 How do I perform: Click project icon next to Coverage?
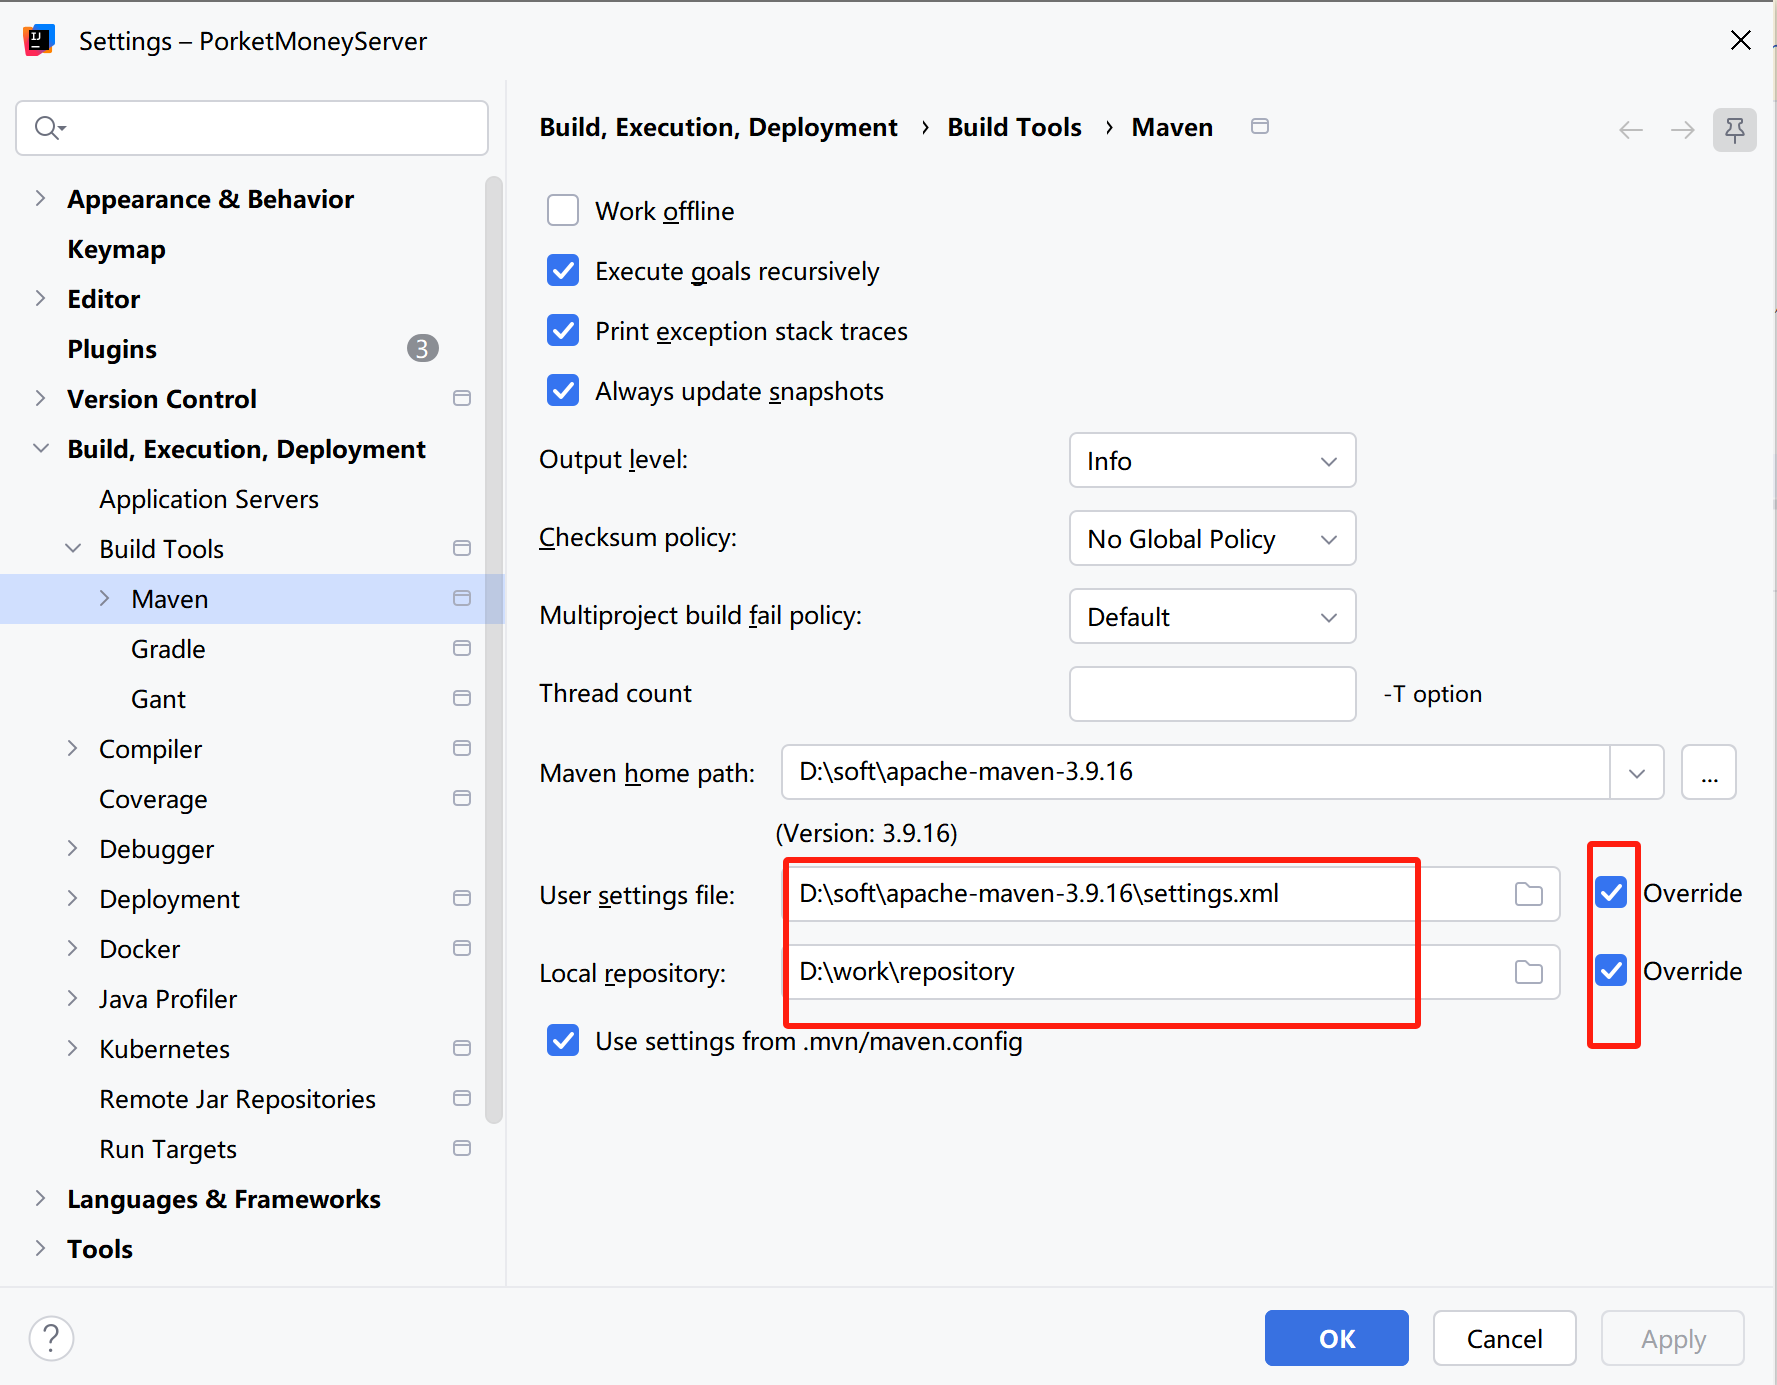pyautogui.click(x=462, y=798)
